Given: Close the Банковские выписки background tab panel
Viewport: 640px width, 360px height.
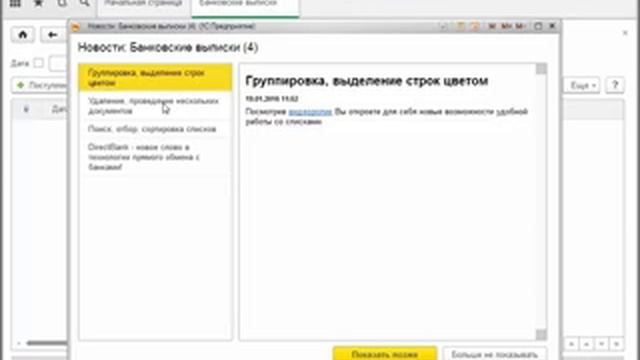Looking at the screenshot, I should (625, 33).
